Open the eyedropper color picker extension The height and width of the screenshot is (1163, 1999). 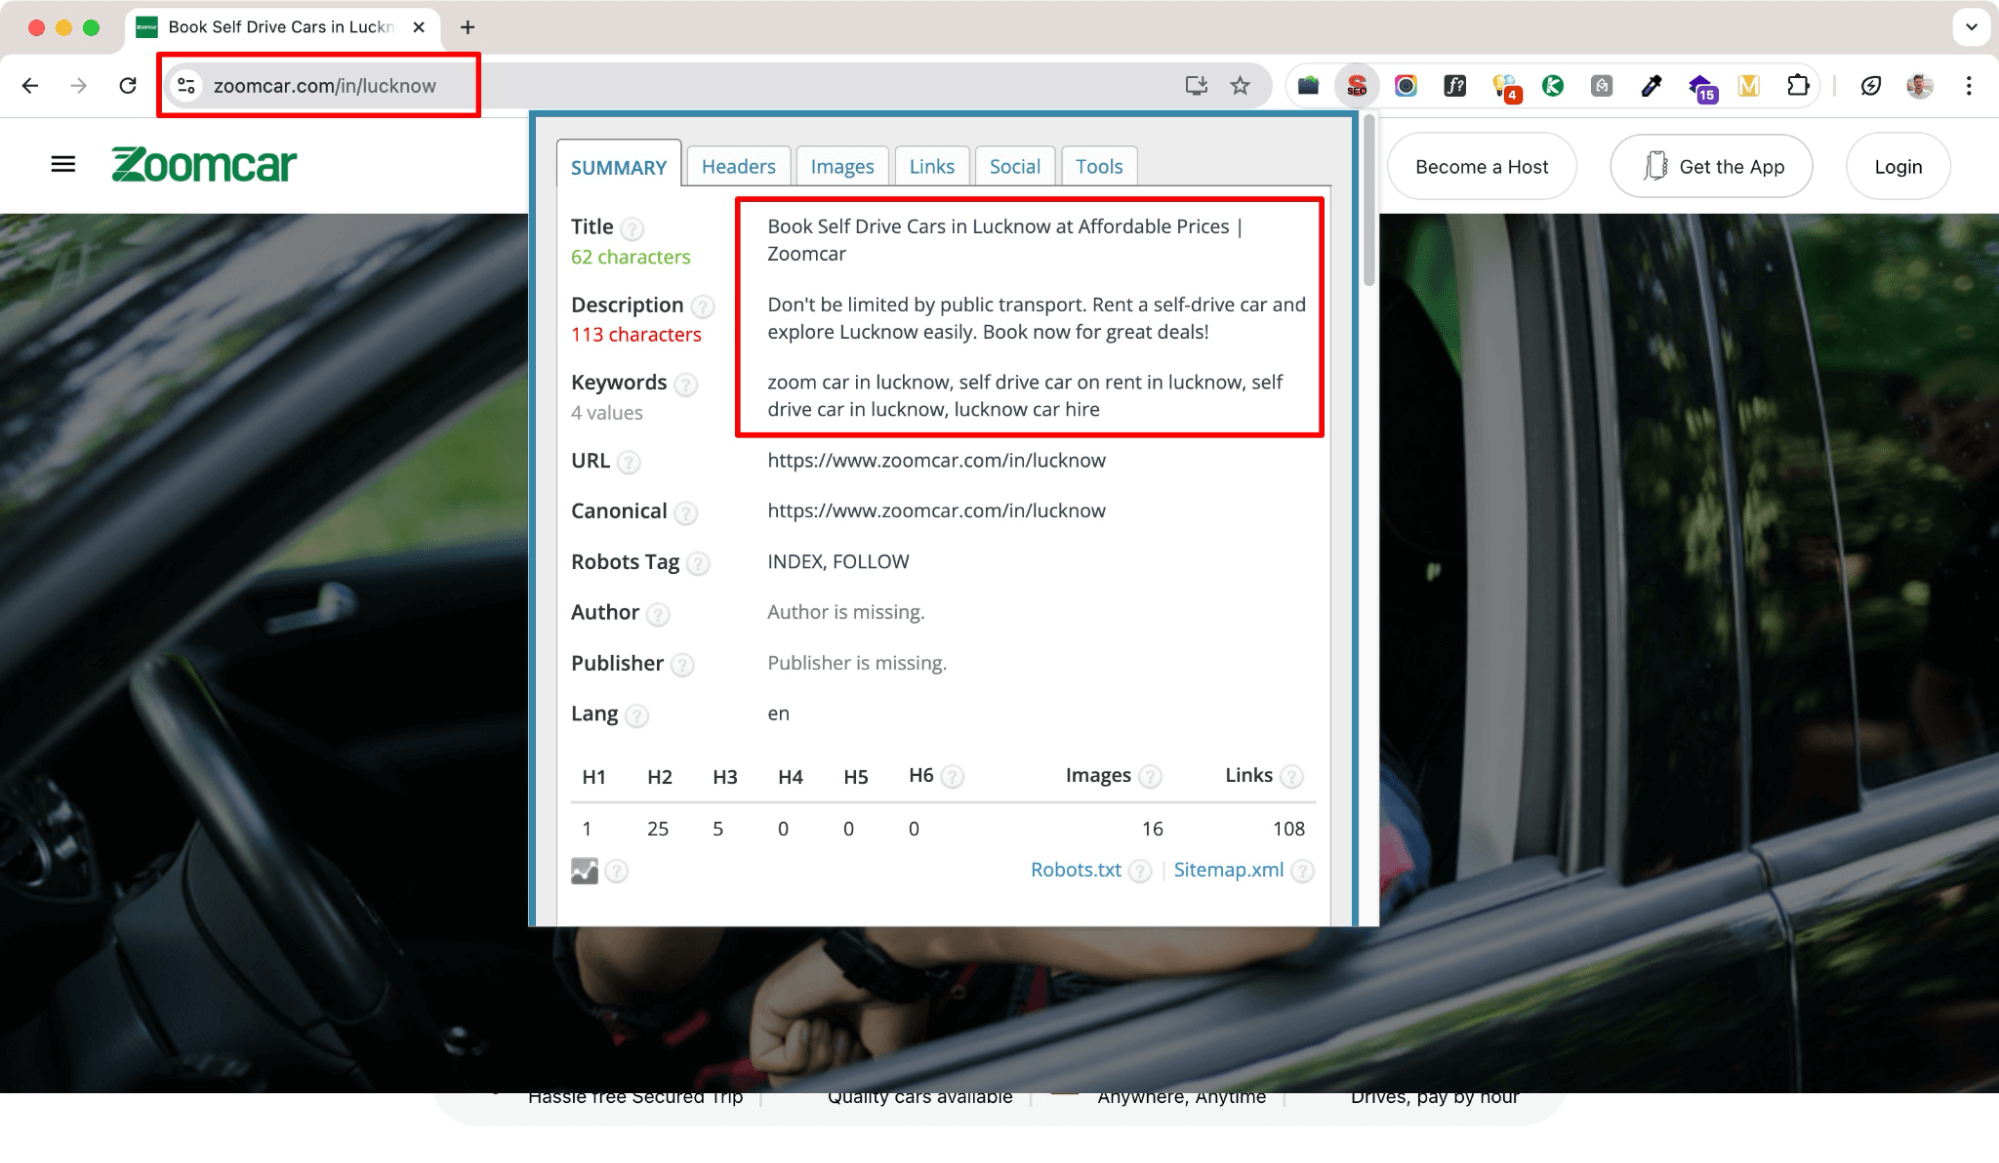(x=1651, y=86)
